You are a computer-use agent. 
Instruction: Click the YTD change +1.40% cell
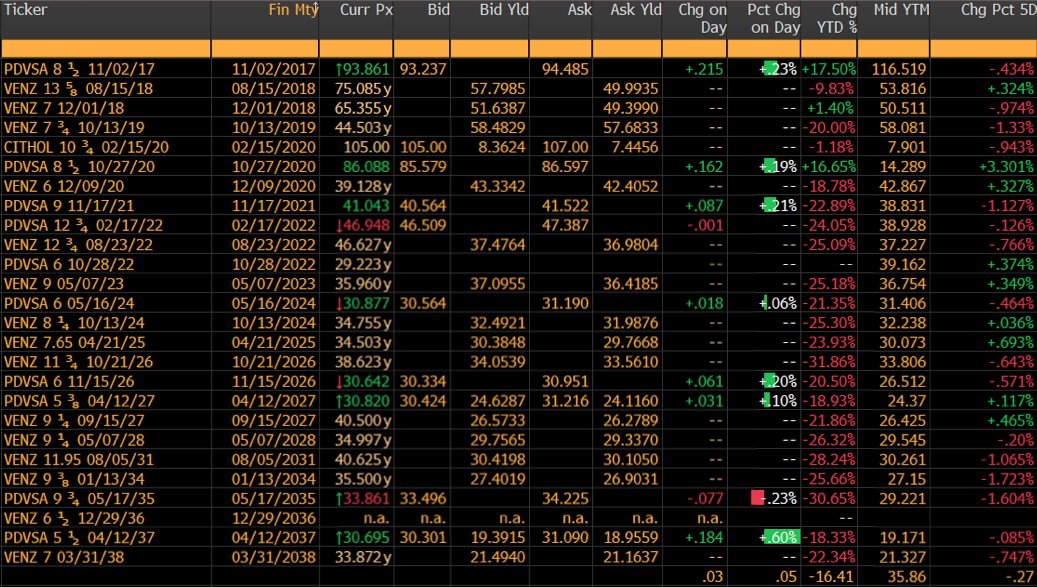(831, 108)
